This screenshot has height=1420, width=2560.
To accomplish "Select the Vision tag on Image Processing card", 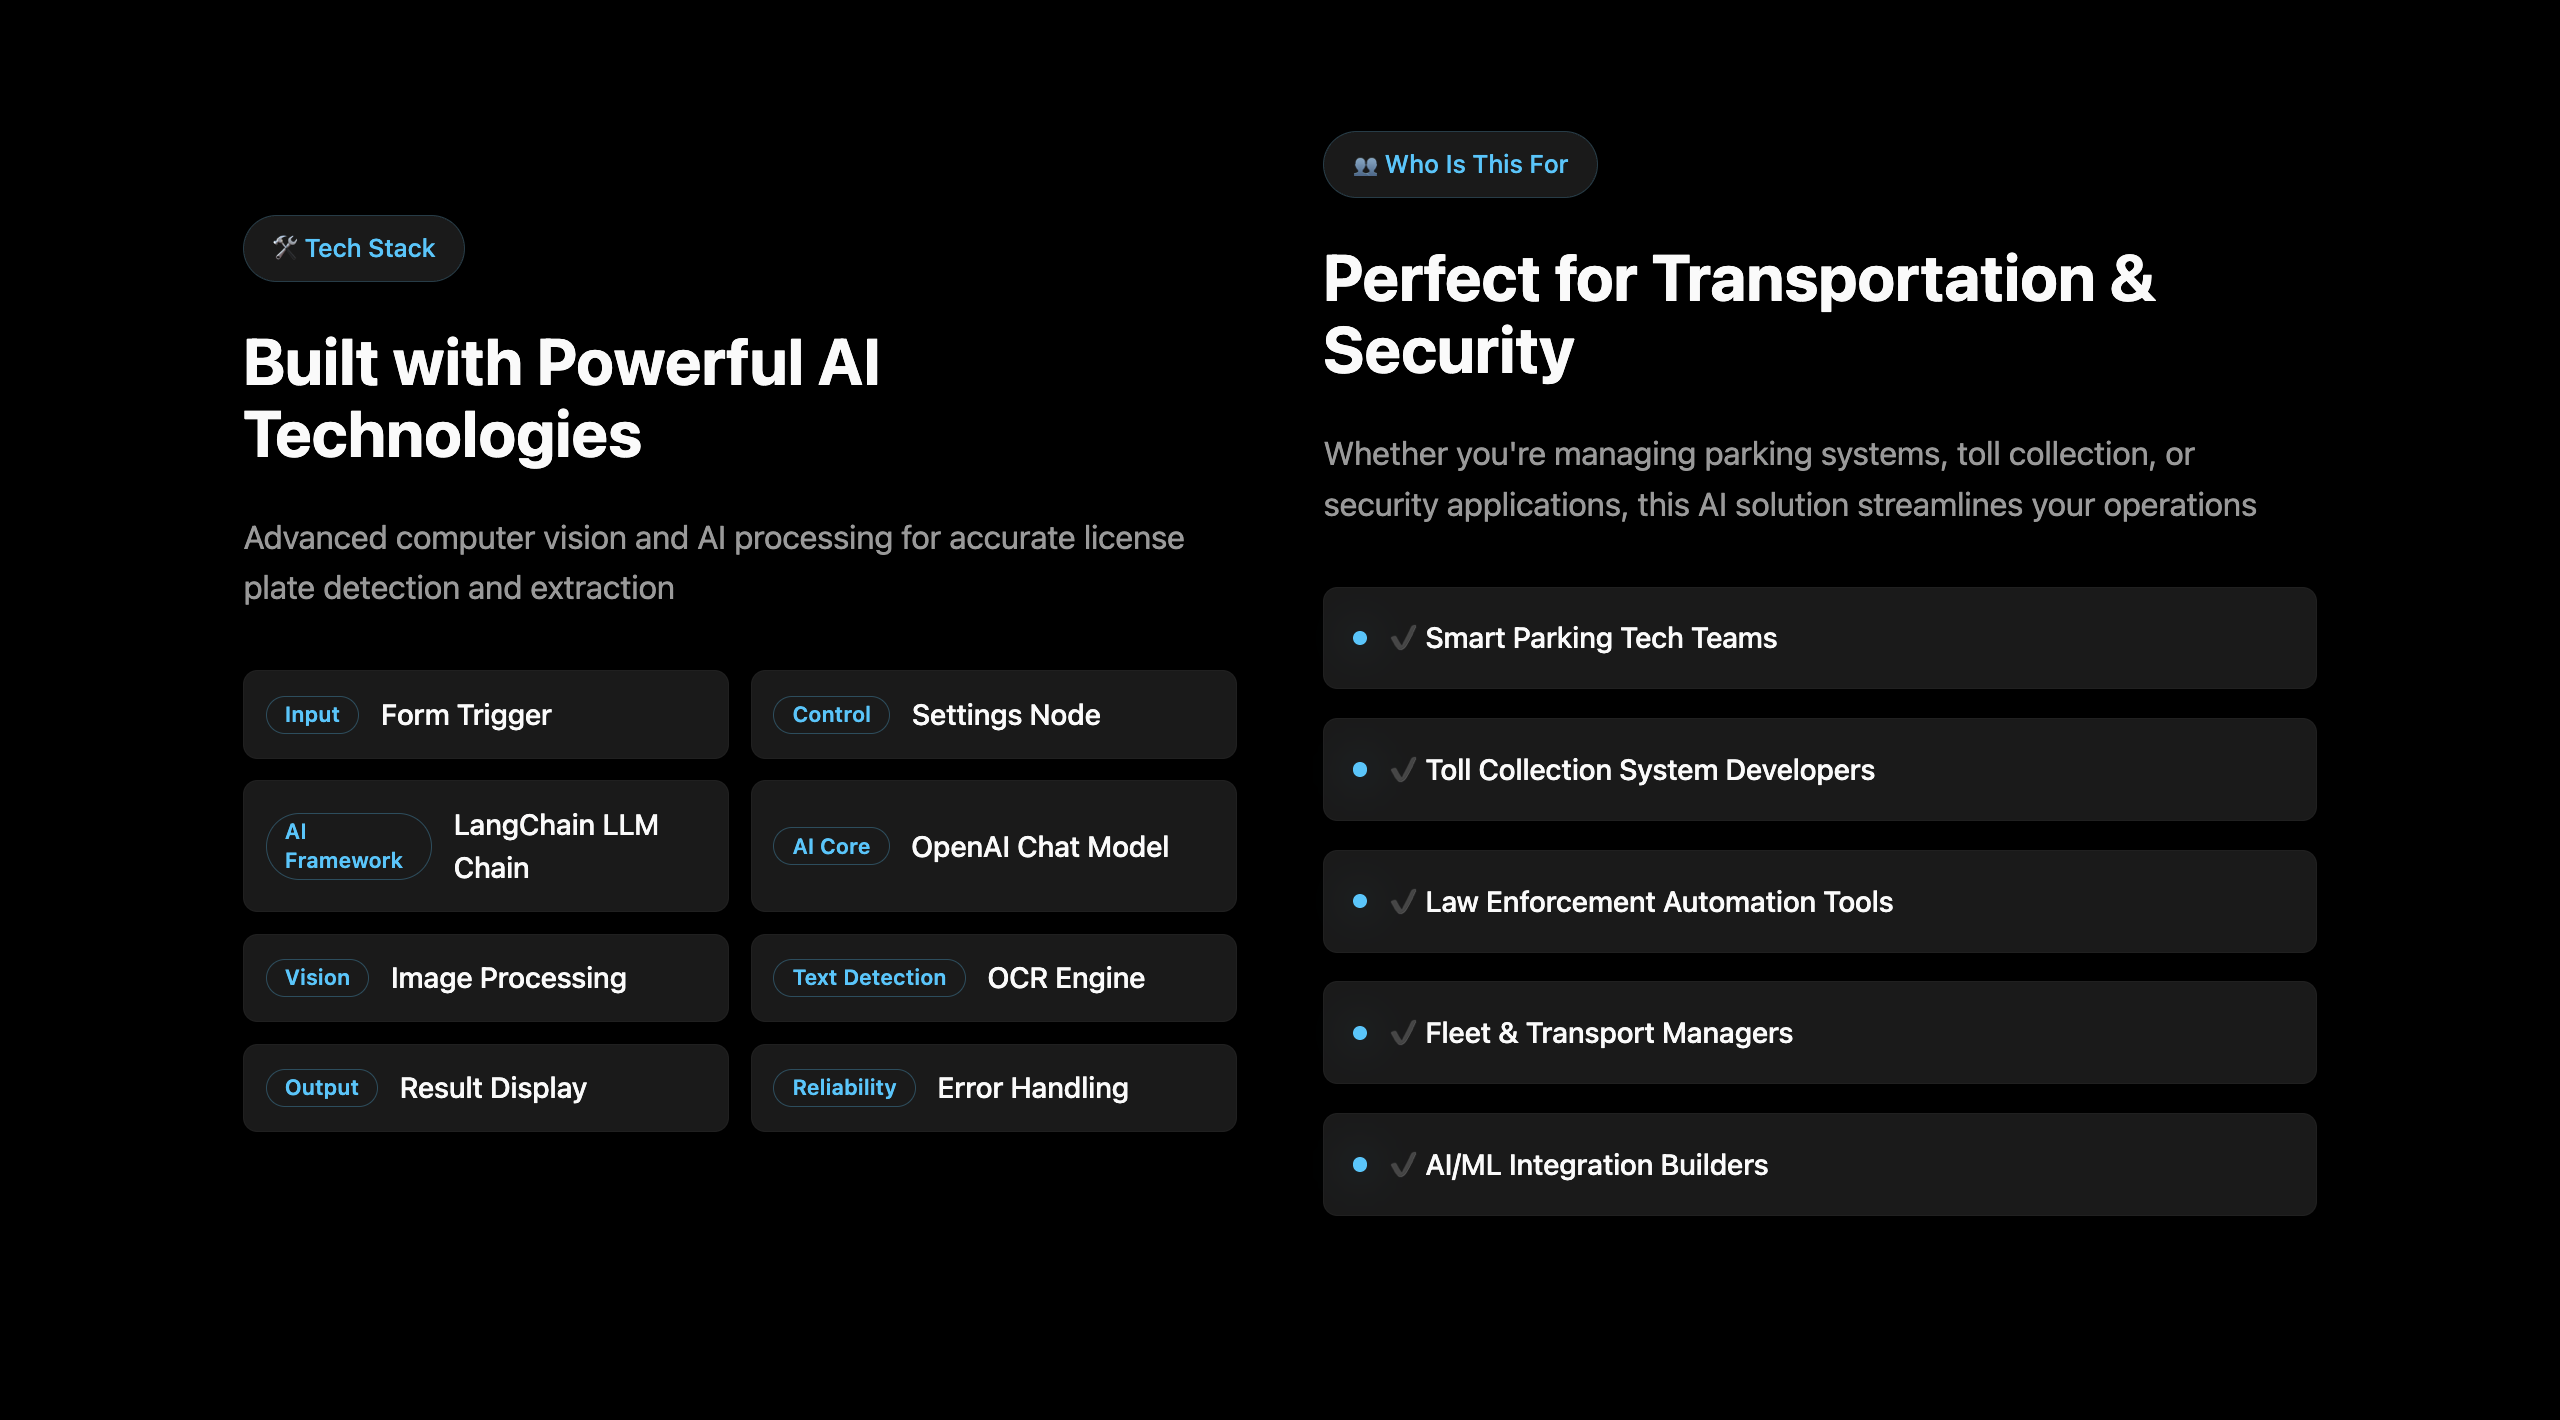I will tap(317, 978).
